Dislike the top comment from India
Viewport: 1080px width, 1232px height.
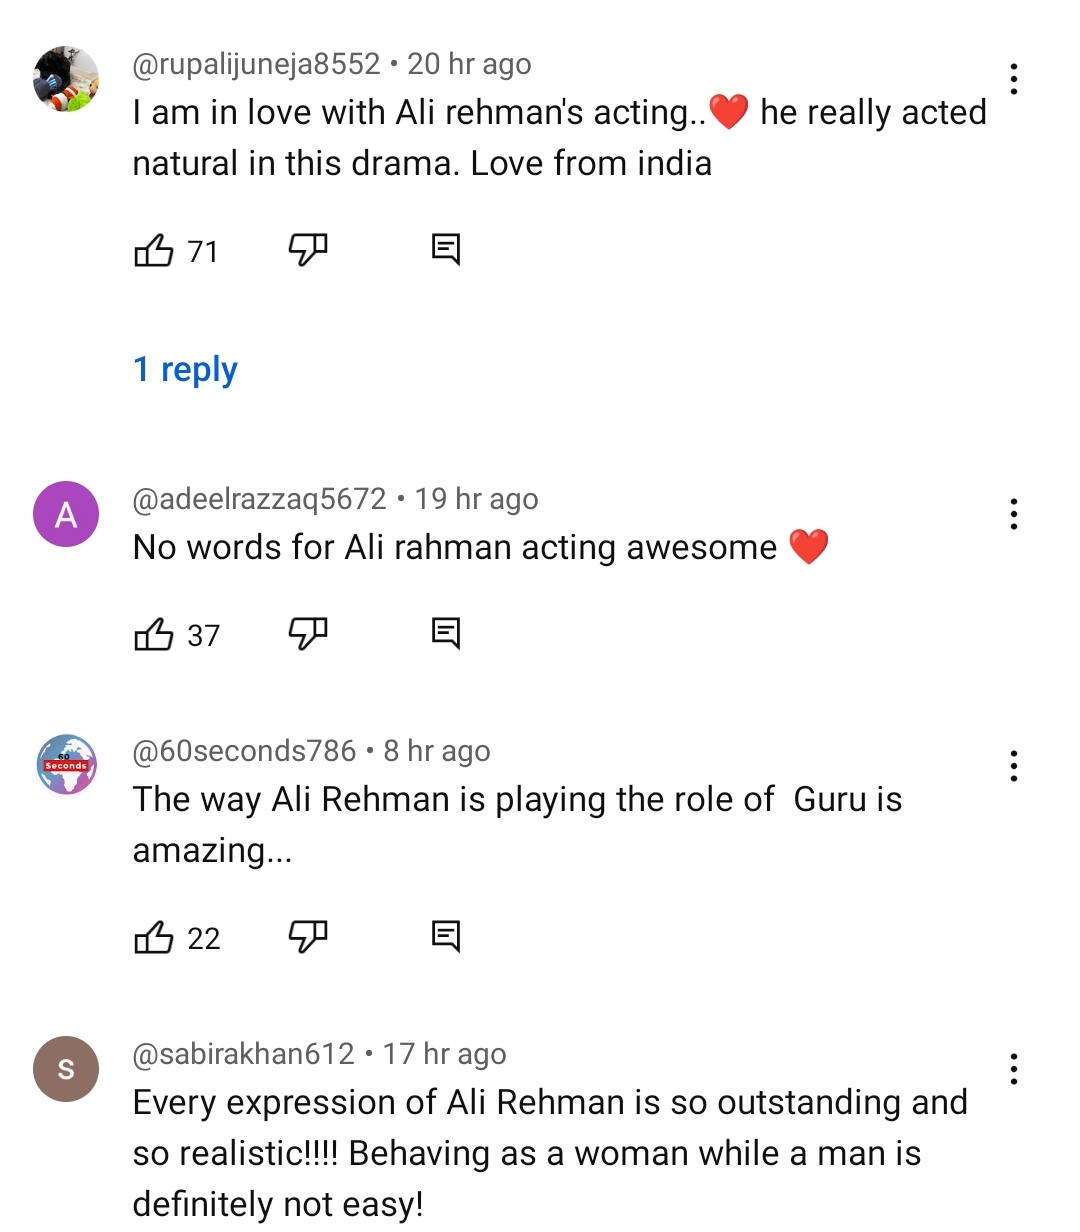pos(308,250)
